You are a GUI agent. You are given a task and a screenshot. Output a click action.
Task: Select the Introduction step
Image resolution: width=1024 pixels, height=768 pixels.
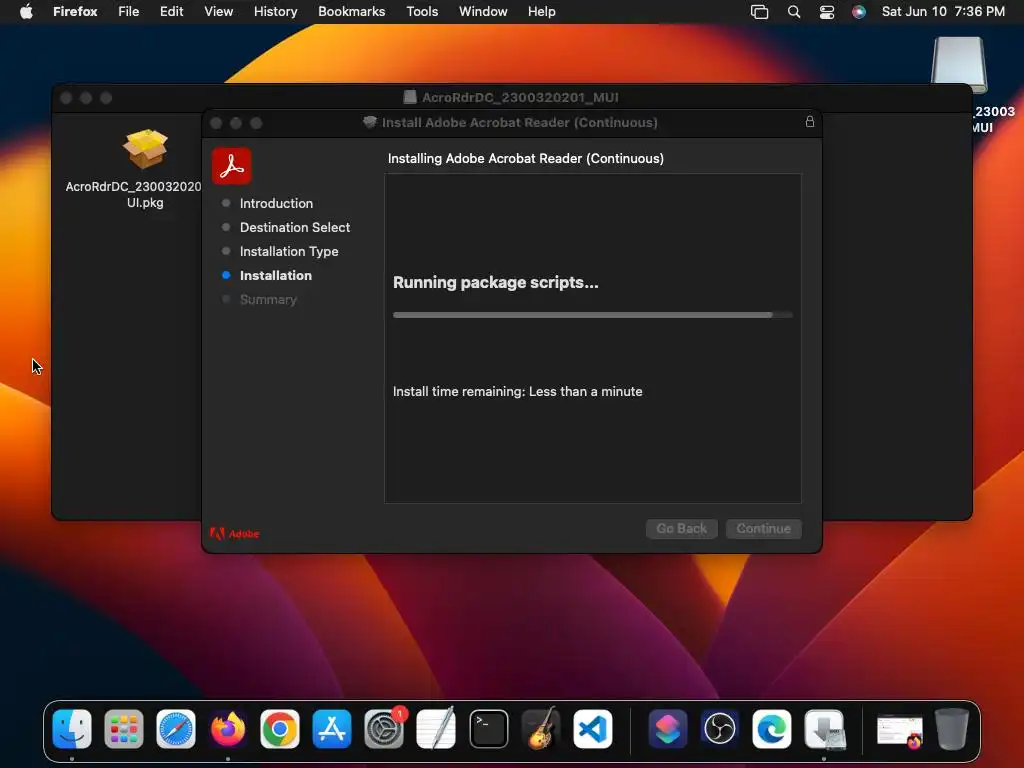(x=276, y=203)
